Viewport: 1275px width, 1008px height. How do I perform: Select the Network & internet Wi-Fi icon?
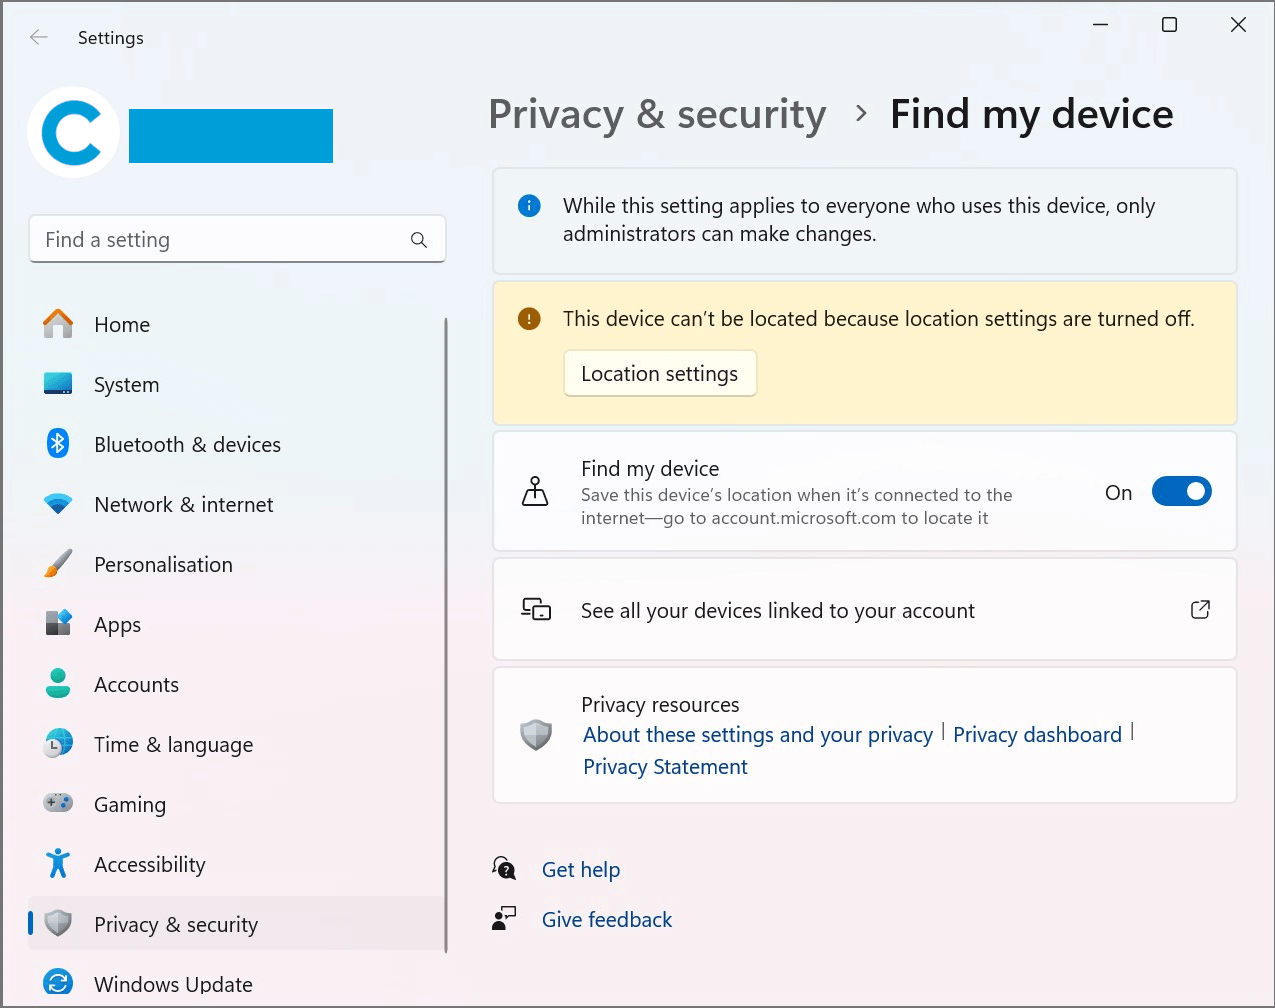pos(58,504)
